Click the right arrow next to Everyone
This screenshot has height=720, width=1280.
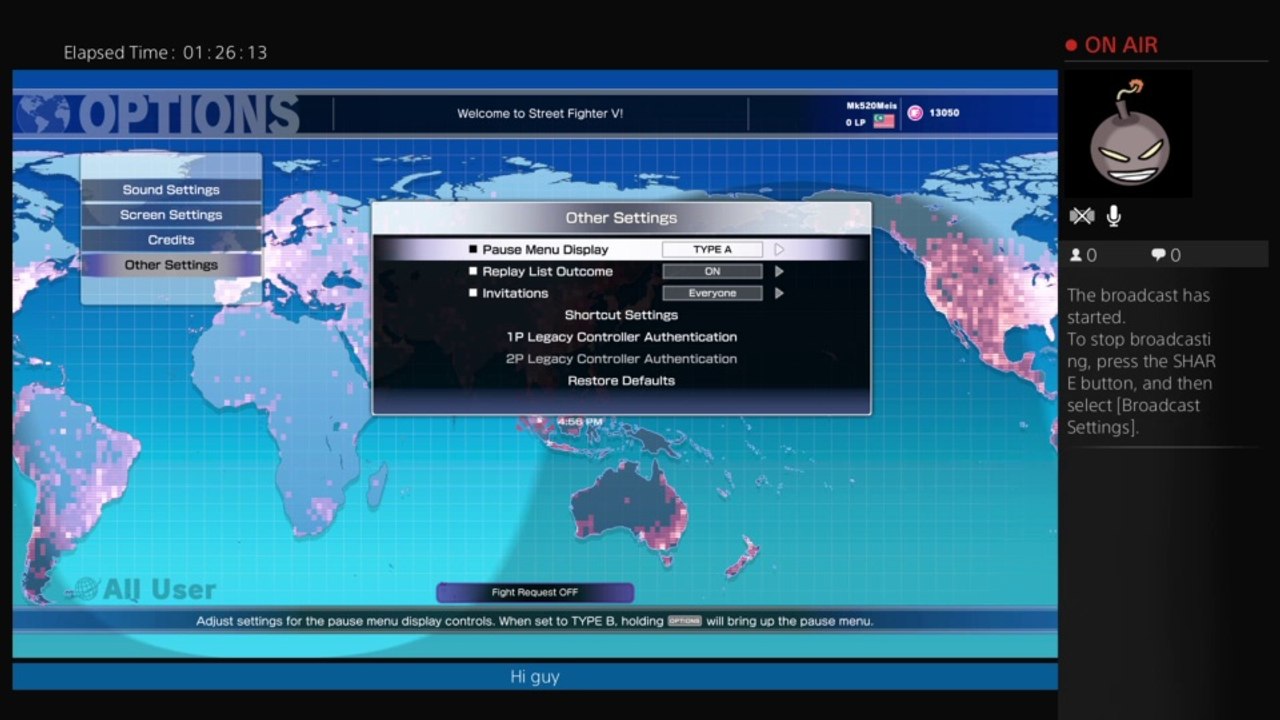pos(779,294)
